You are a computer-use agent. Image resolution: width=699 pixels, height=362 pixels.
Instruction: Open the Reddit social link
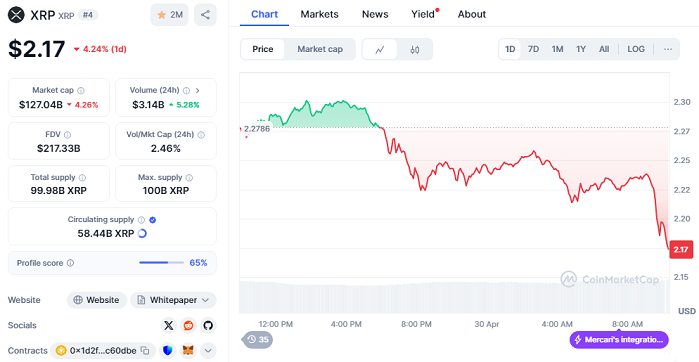click(x=188, y=325)
